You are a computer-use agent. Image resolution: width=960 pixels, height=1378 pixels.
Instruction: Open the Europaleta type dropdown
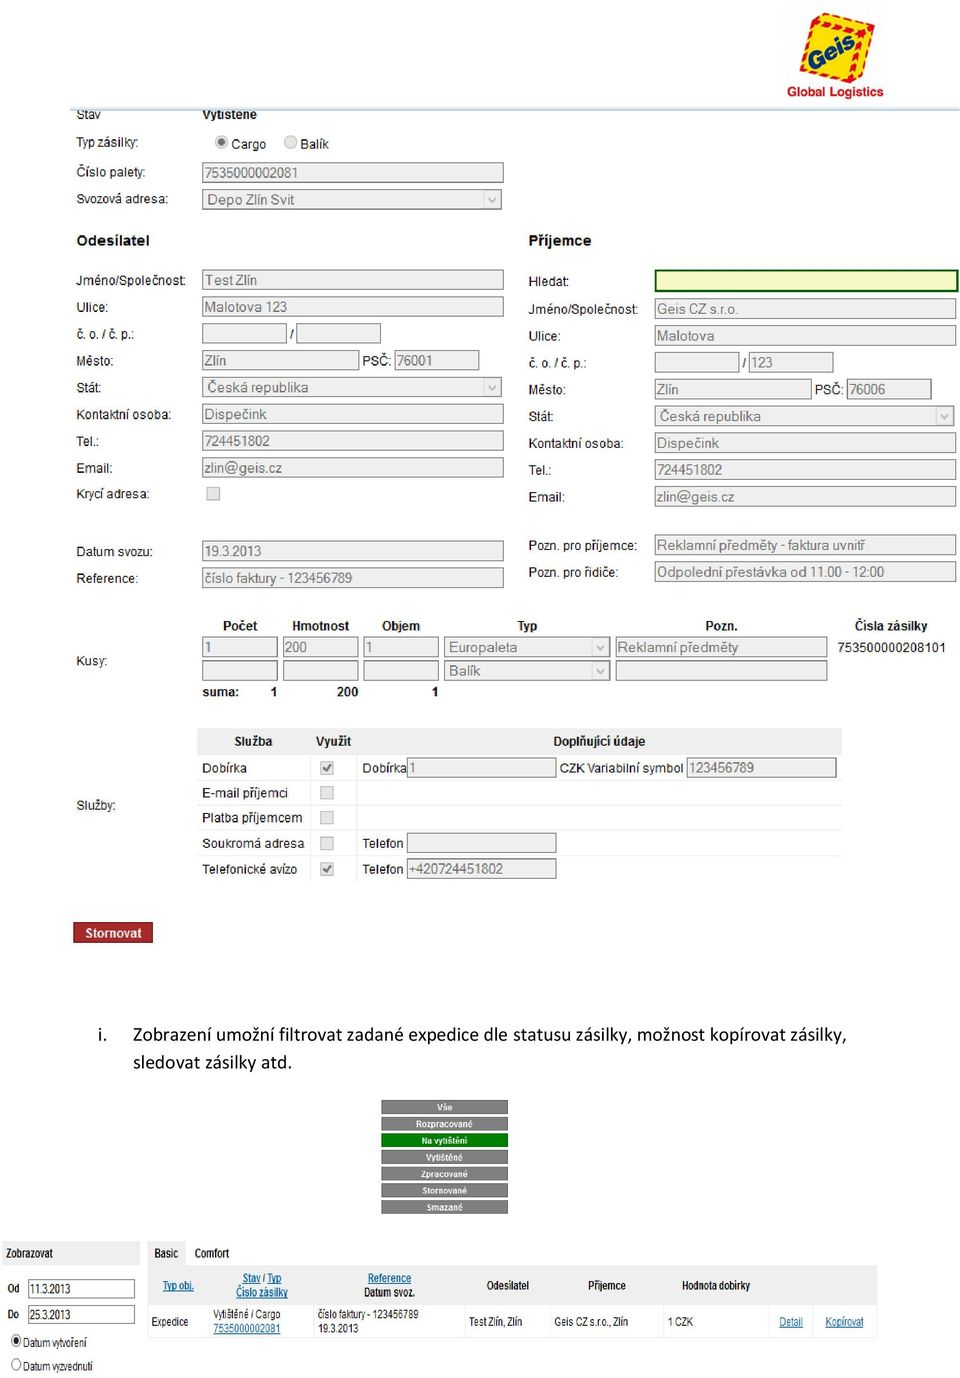click(x=526, y=647)
